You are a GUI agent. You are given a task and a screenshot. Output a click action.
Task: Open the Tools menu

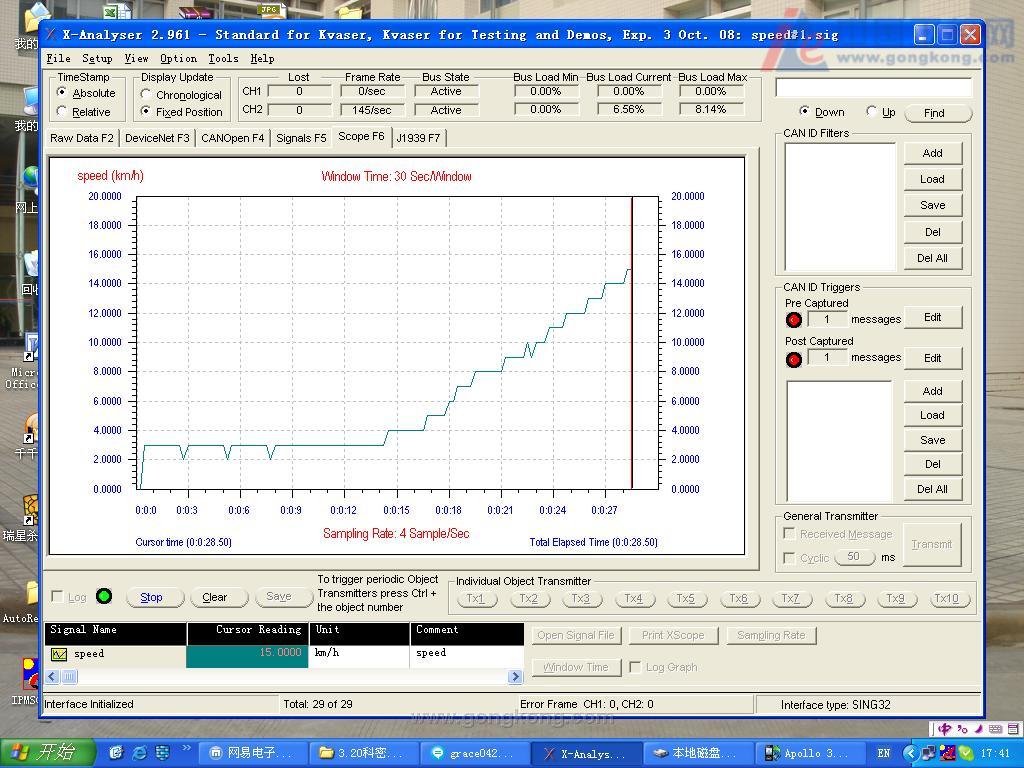pyautogui.click(x=223, y=59)
